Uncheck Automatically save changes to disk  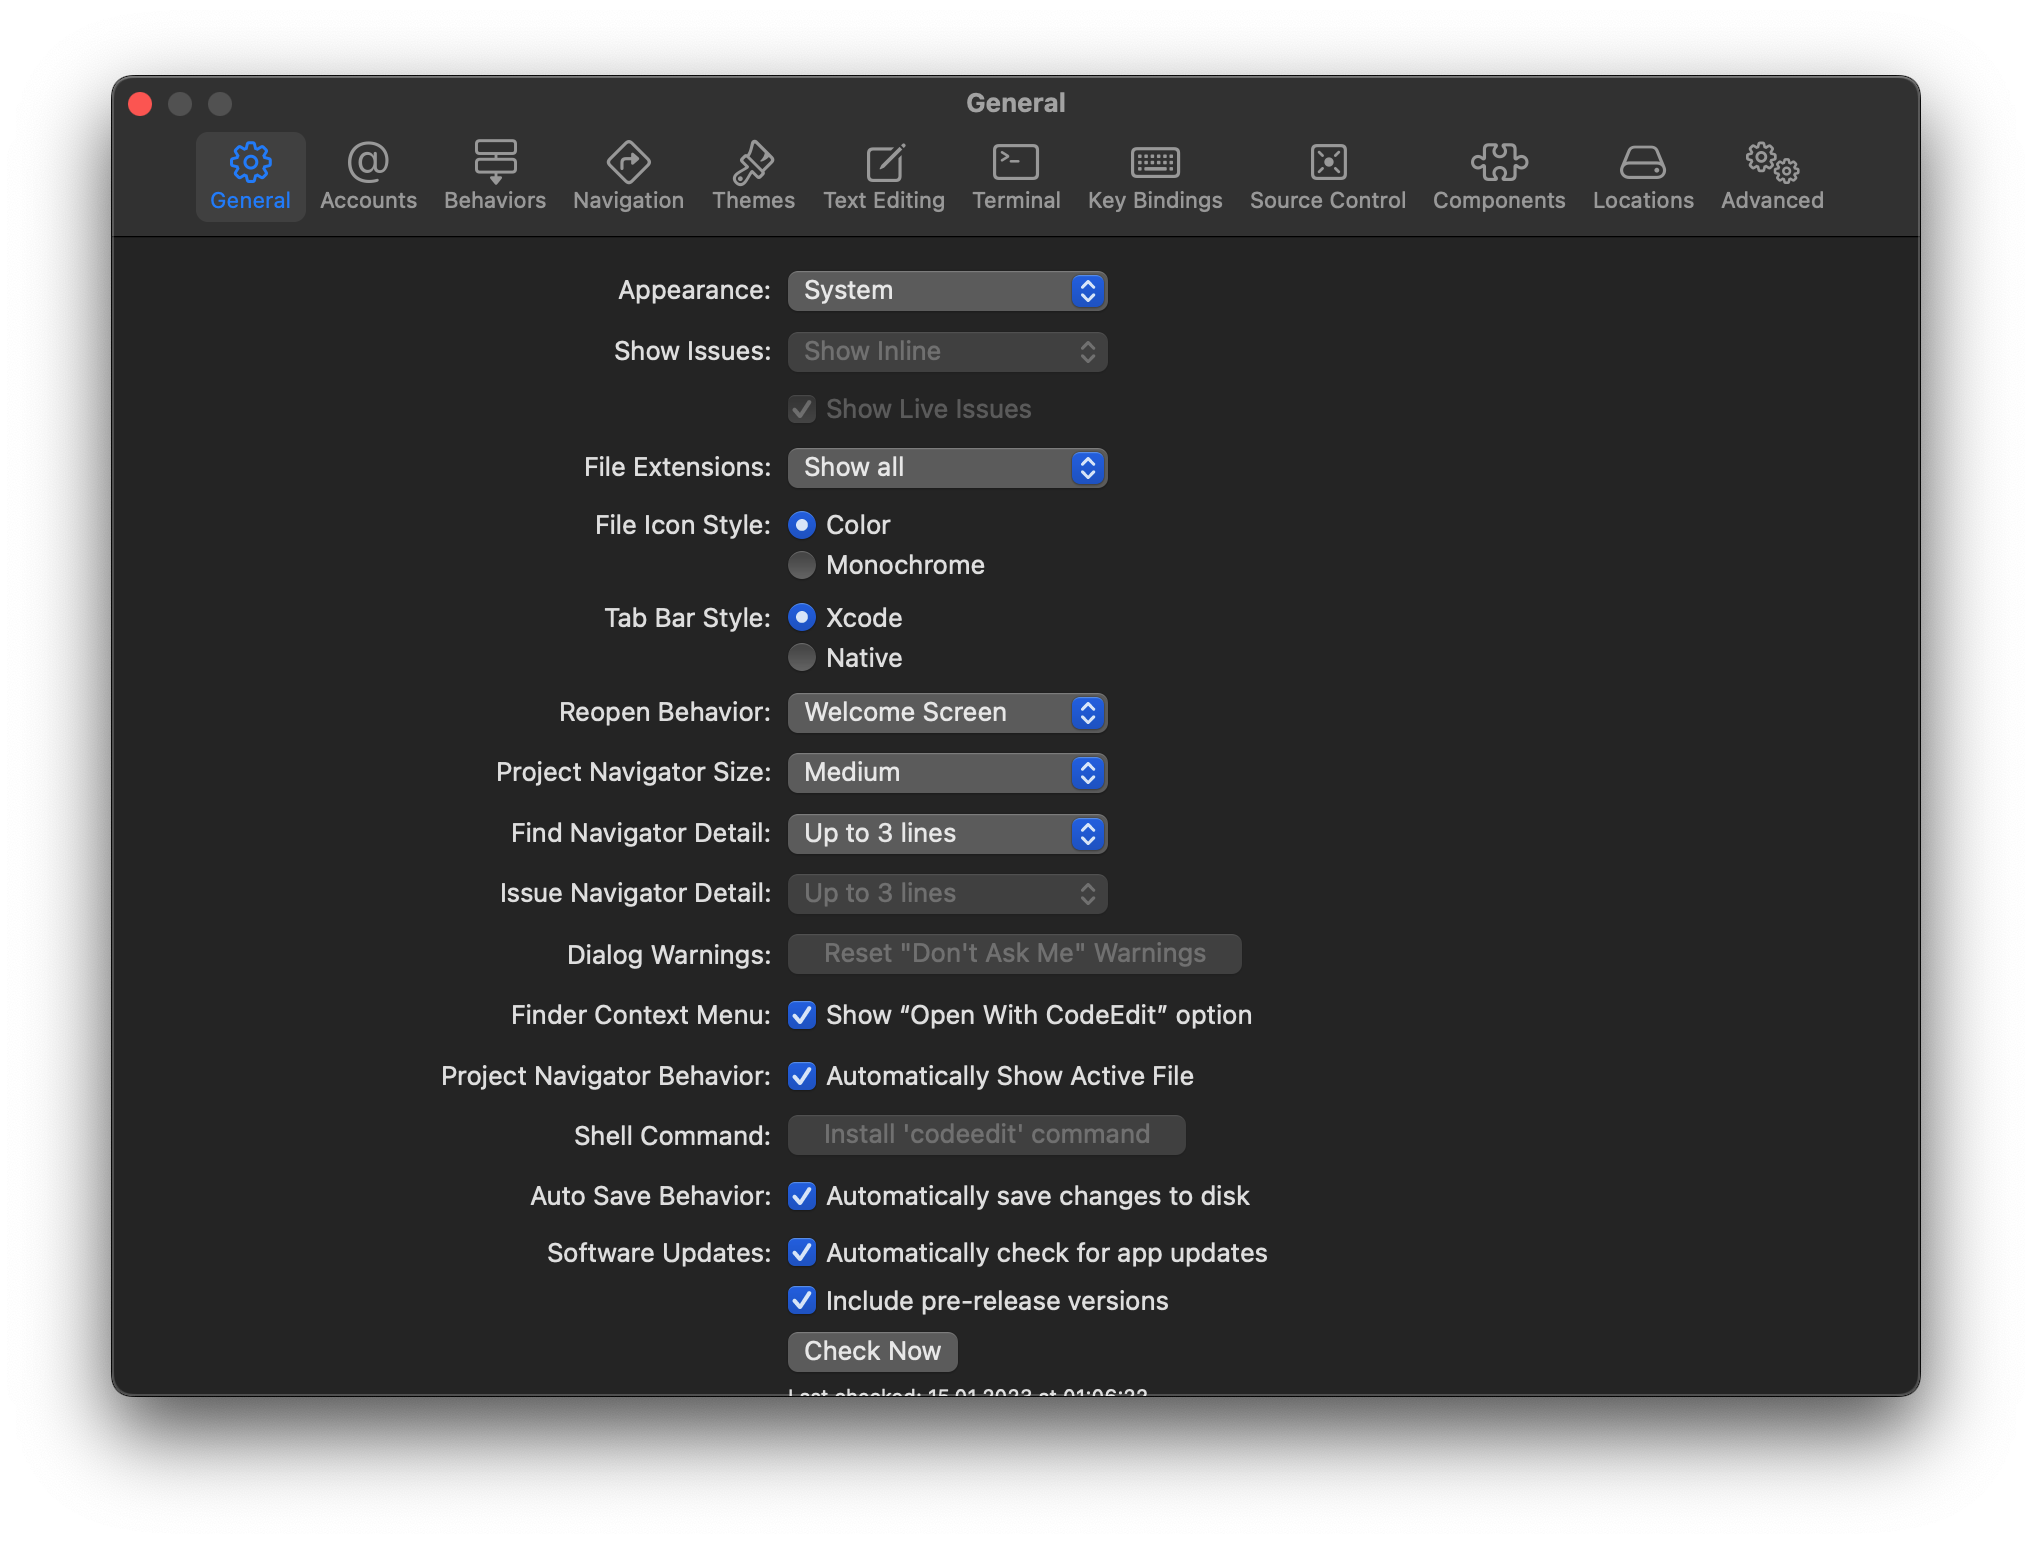click(802, 1196)
